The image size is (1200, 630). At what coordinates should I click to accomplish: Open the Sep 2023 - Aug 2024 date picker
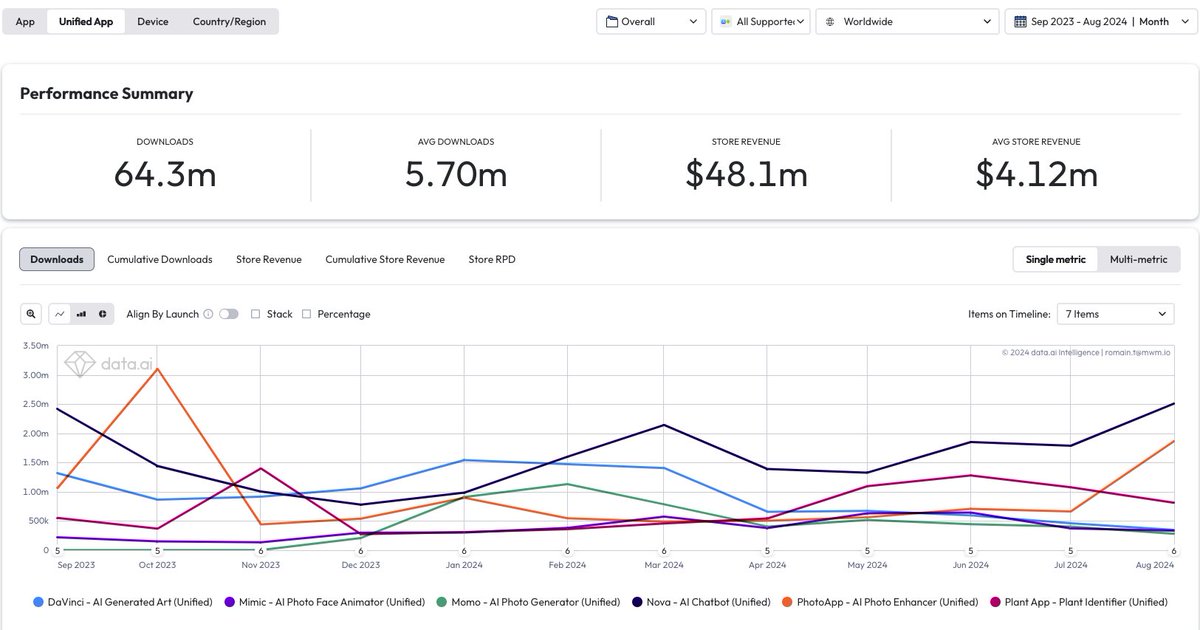click(x=1100, y=21)
